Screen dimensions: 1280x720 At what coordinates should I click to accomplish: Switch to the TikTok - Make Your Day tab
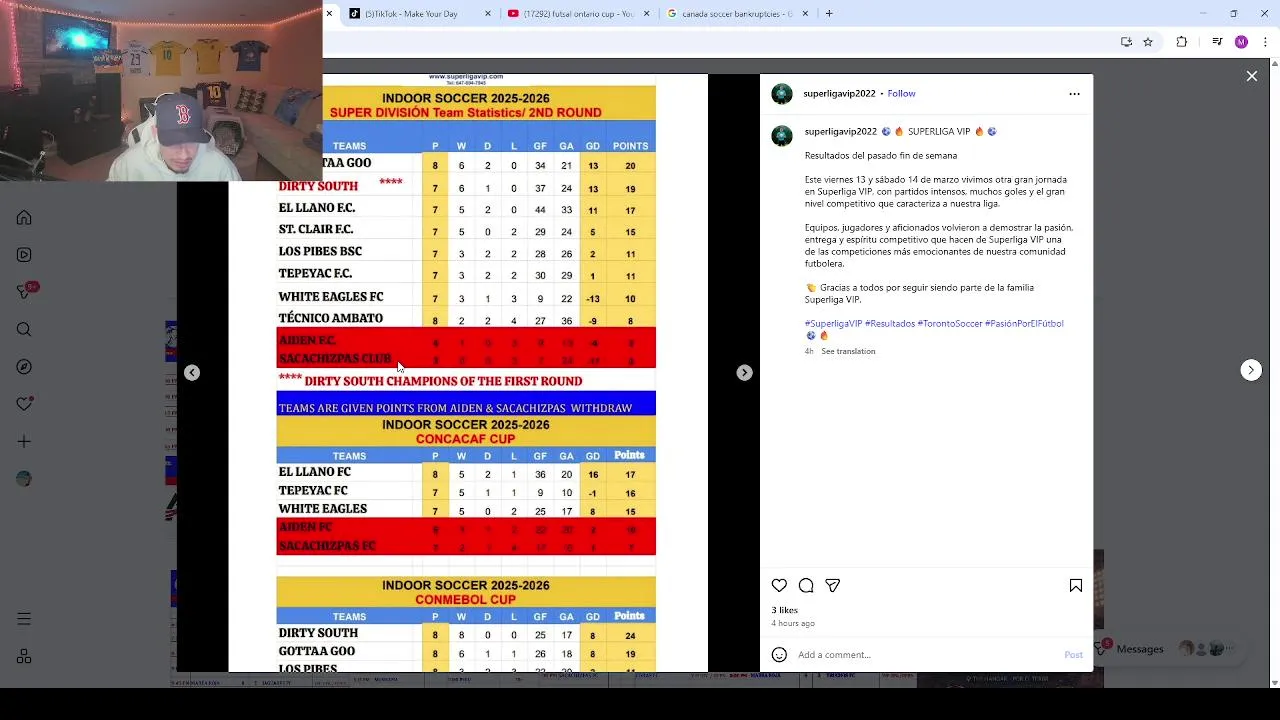[x=420, y=14]
